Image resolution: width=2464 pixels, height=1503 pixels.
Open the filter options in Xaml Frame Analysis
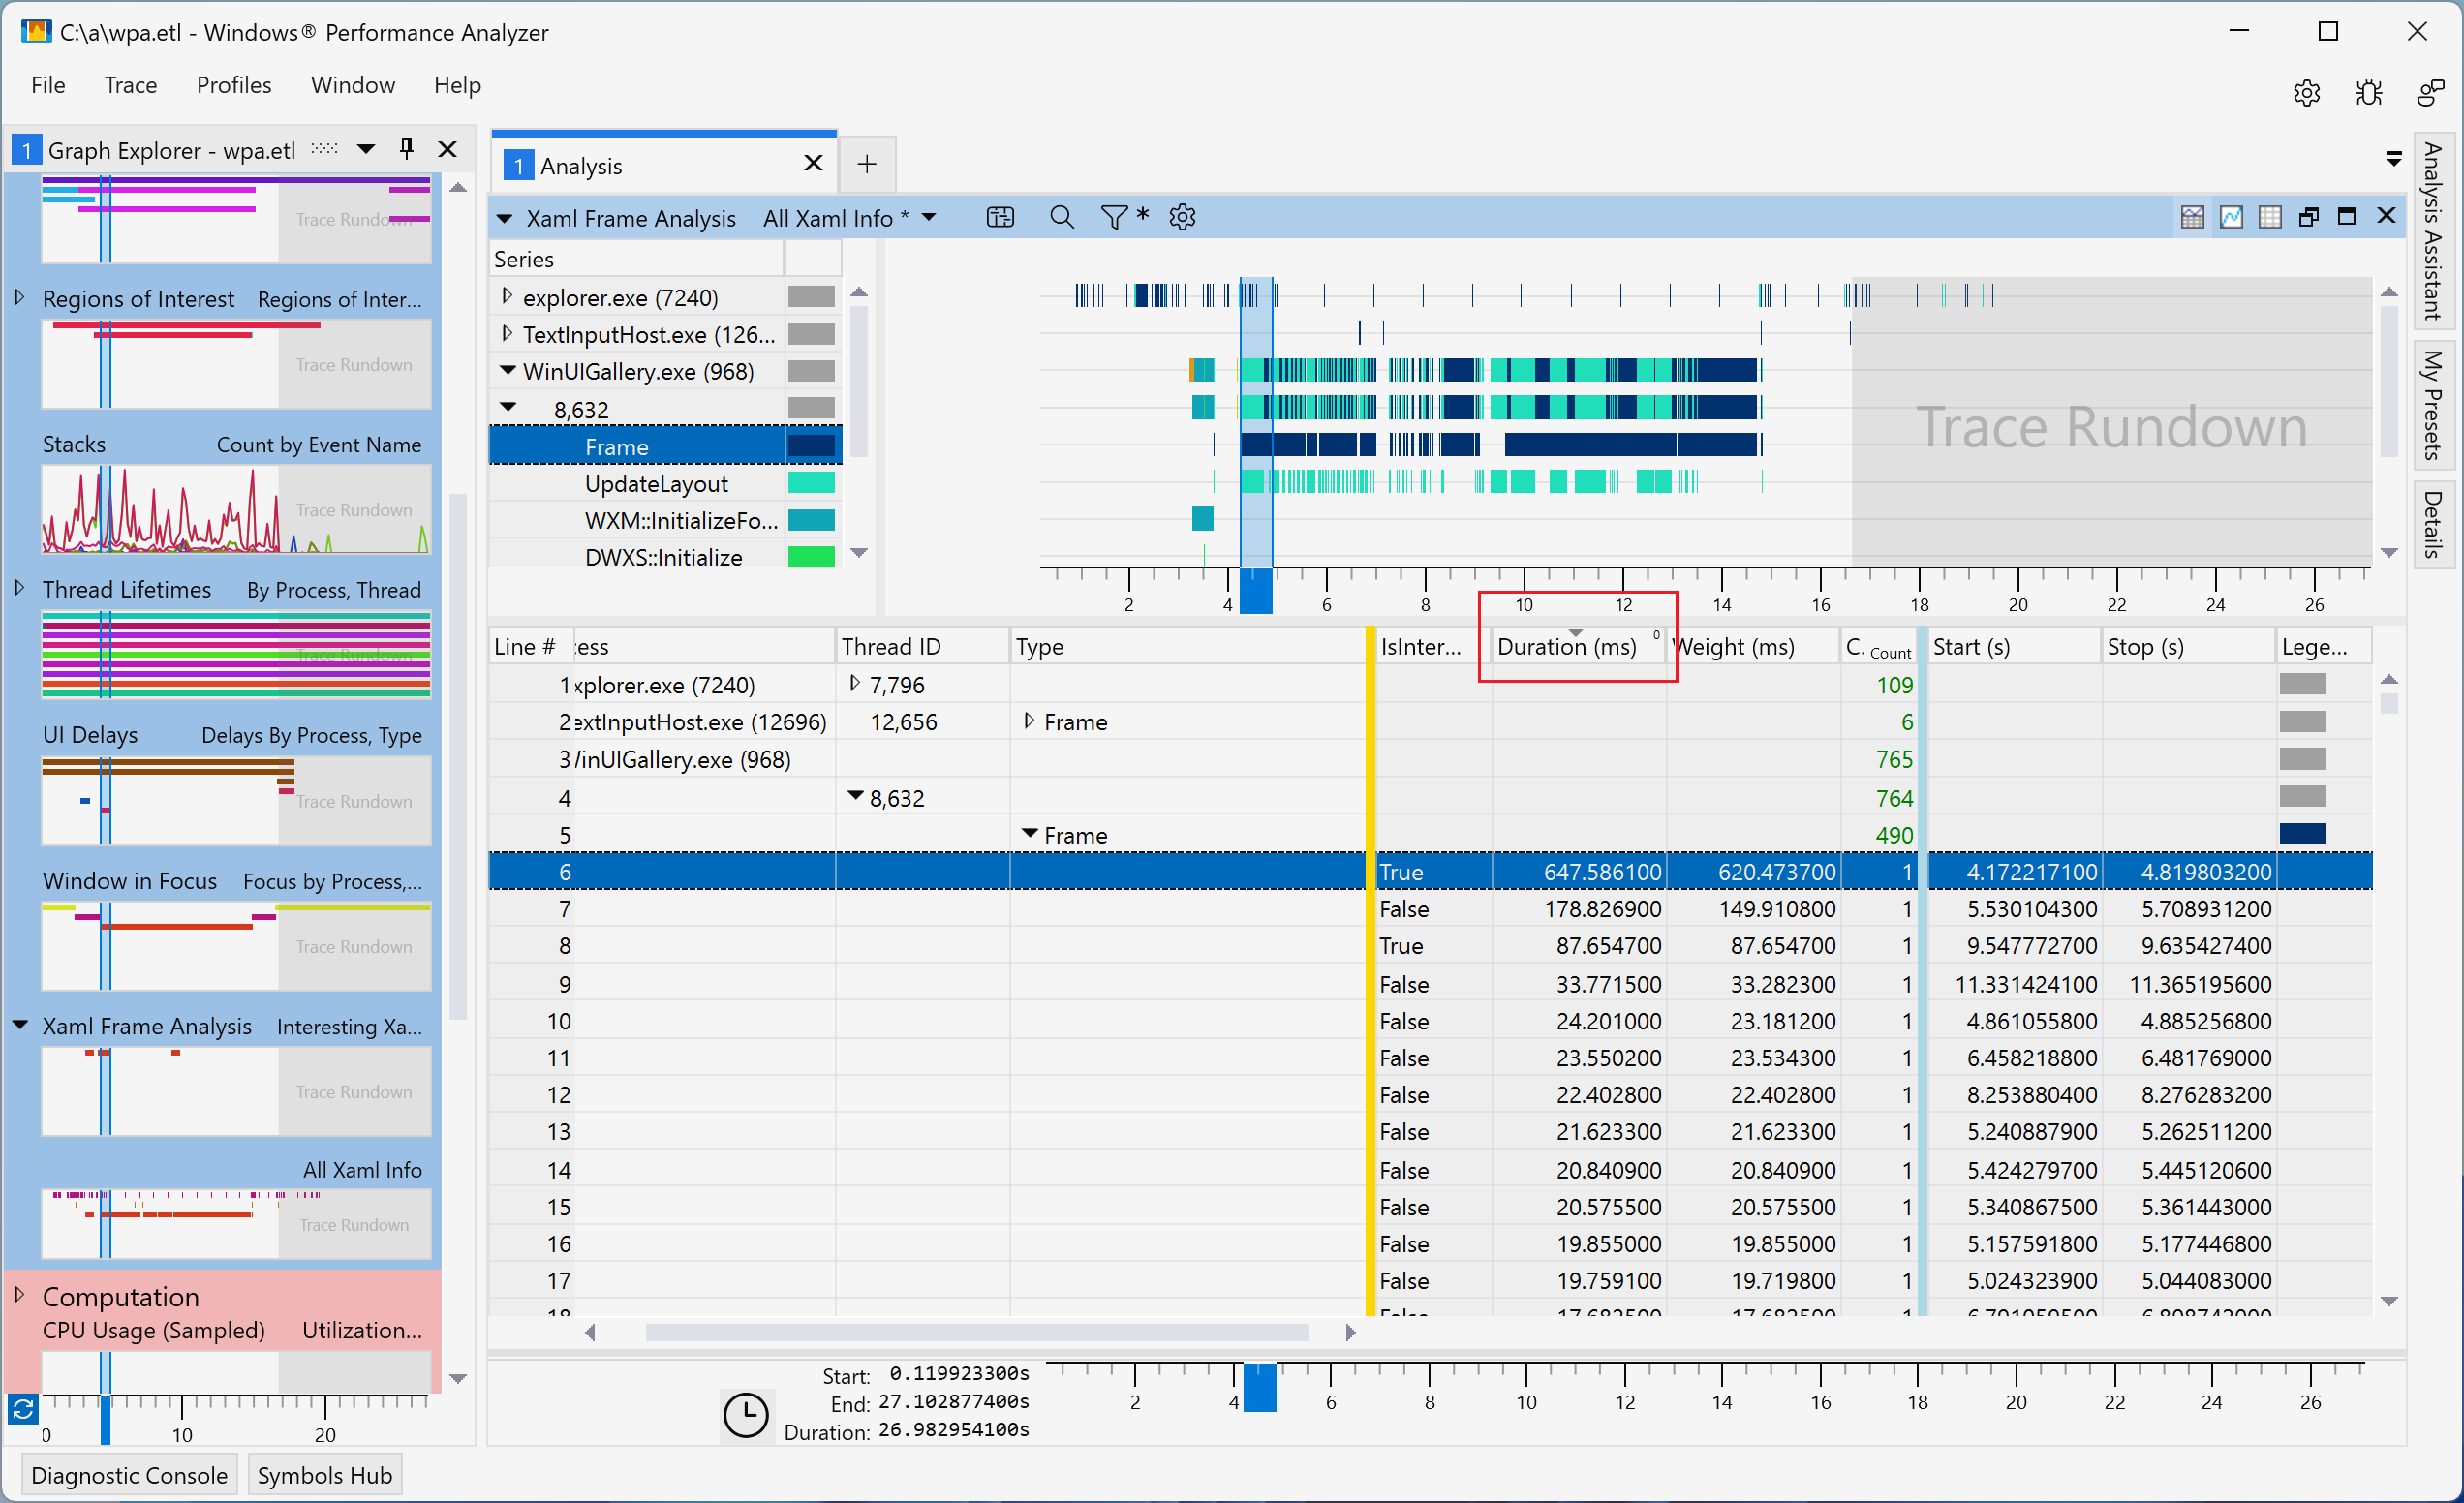(1113, 217)
